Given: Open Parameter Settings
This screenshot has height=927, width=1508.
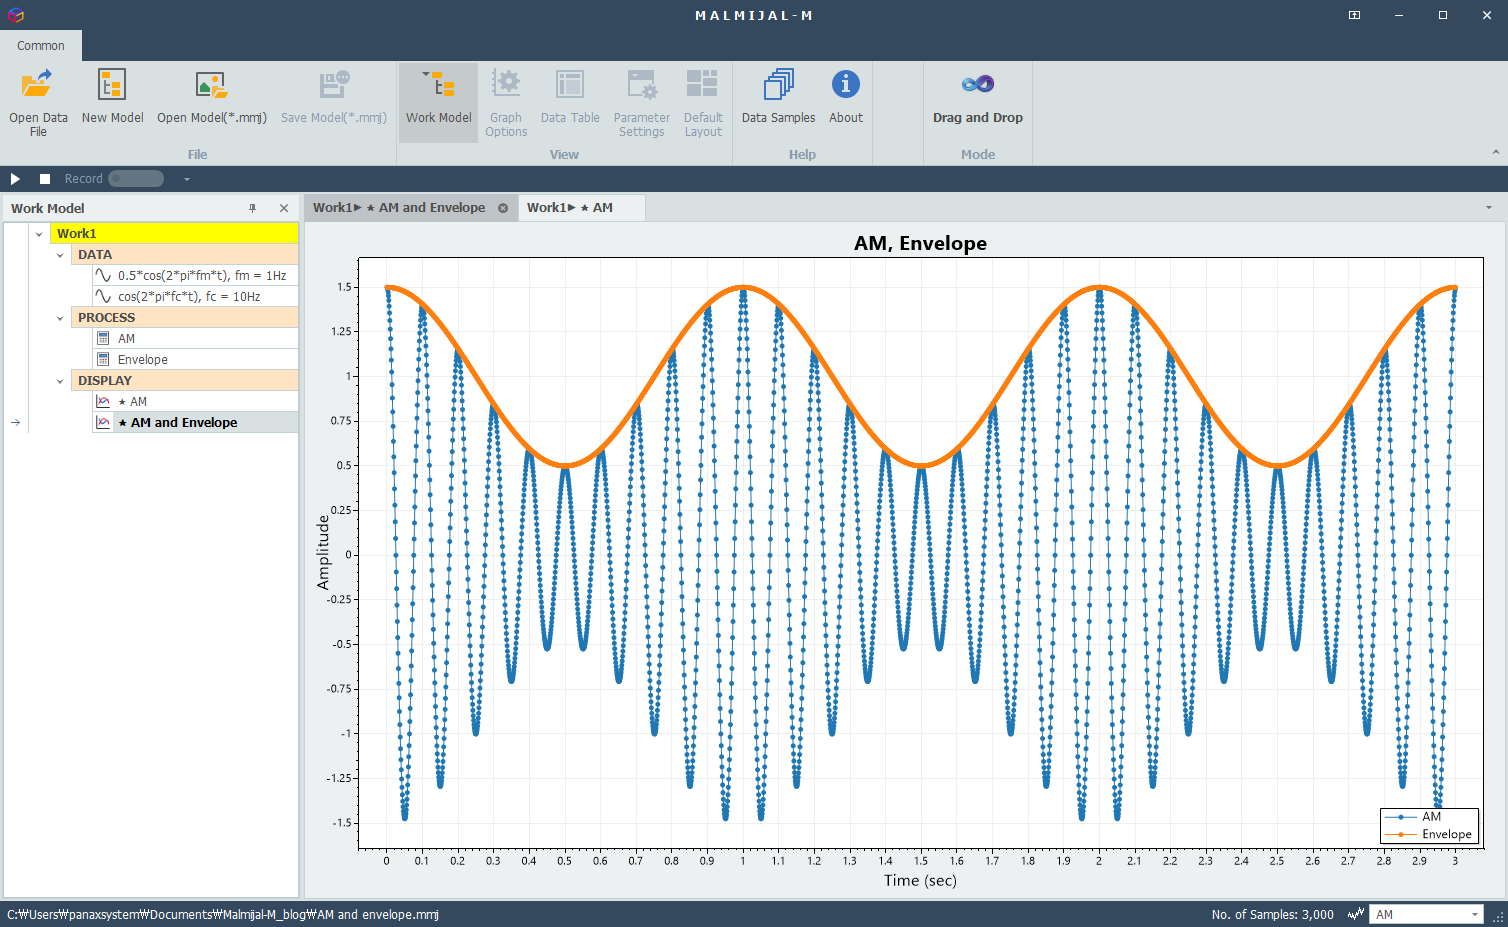Looking at the screenshot, I should click(x=641, y=102).
